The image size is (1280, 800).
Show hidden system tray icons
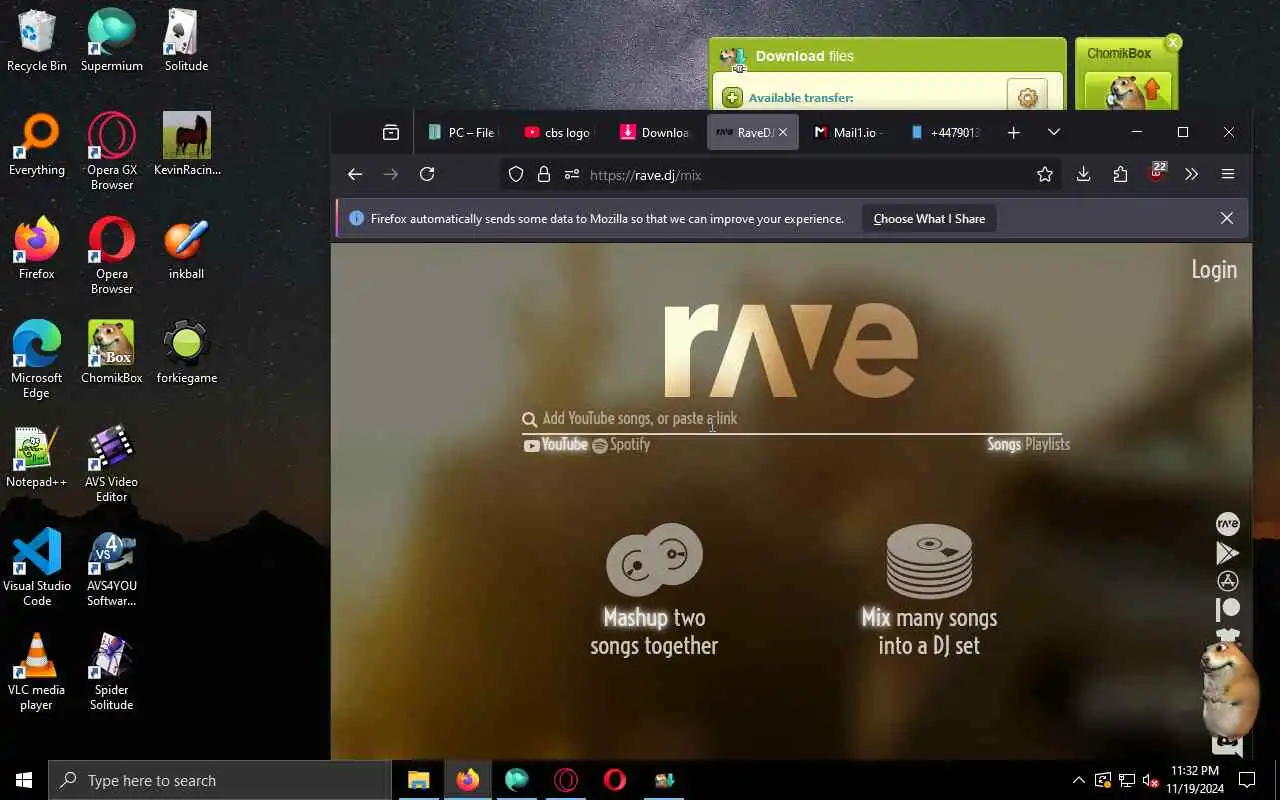(x=1078, y=780)
